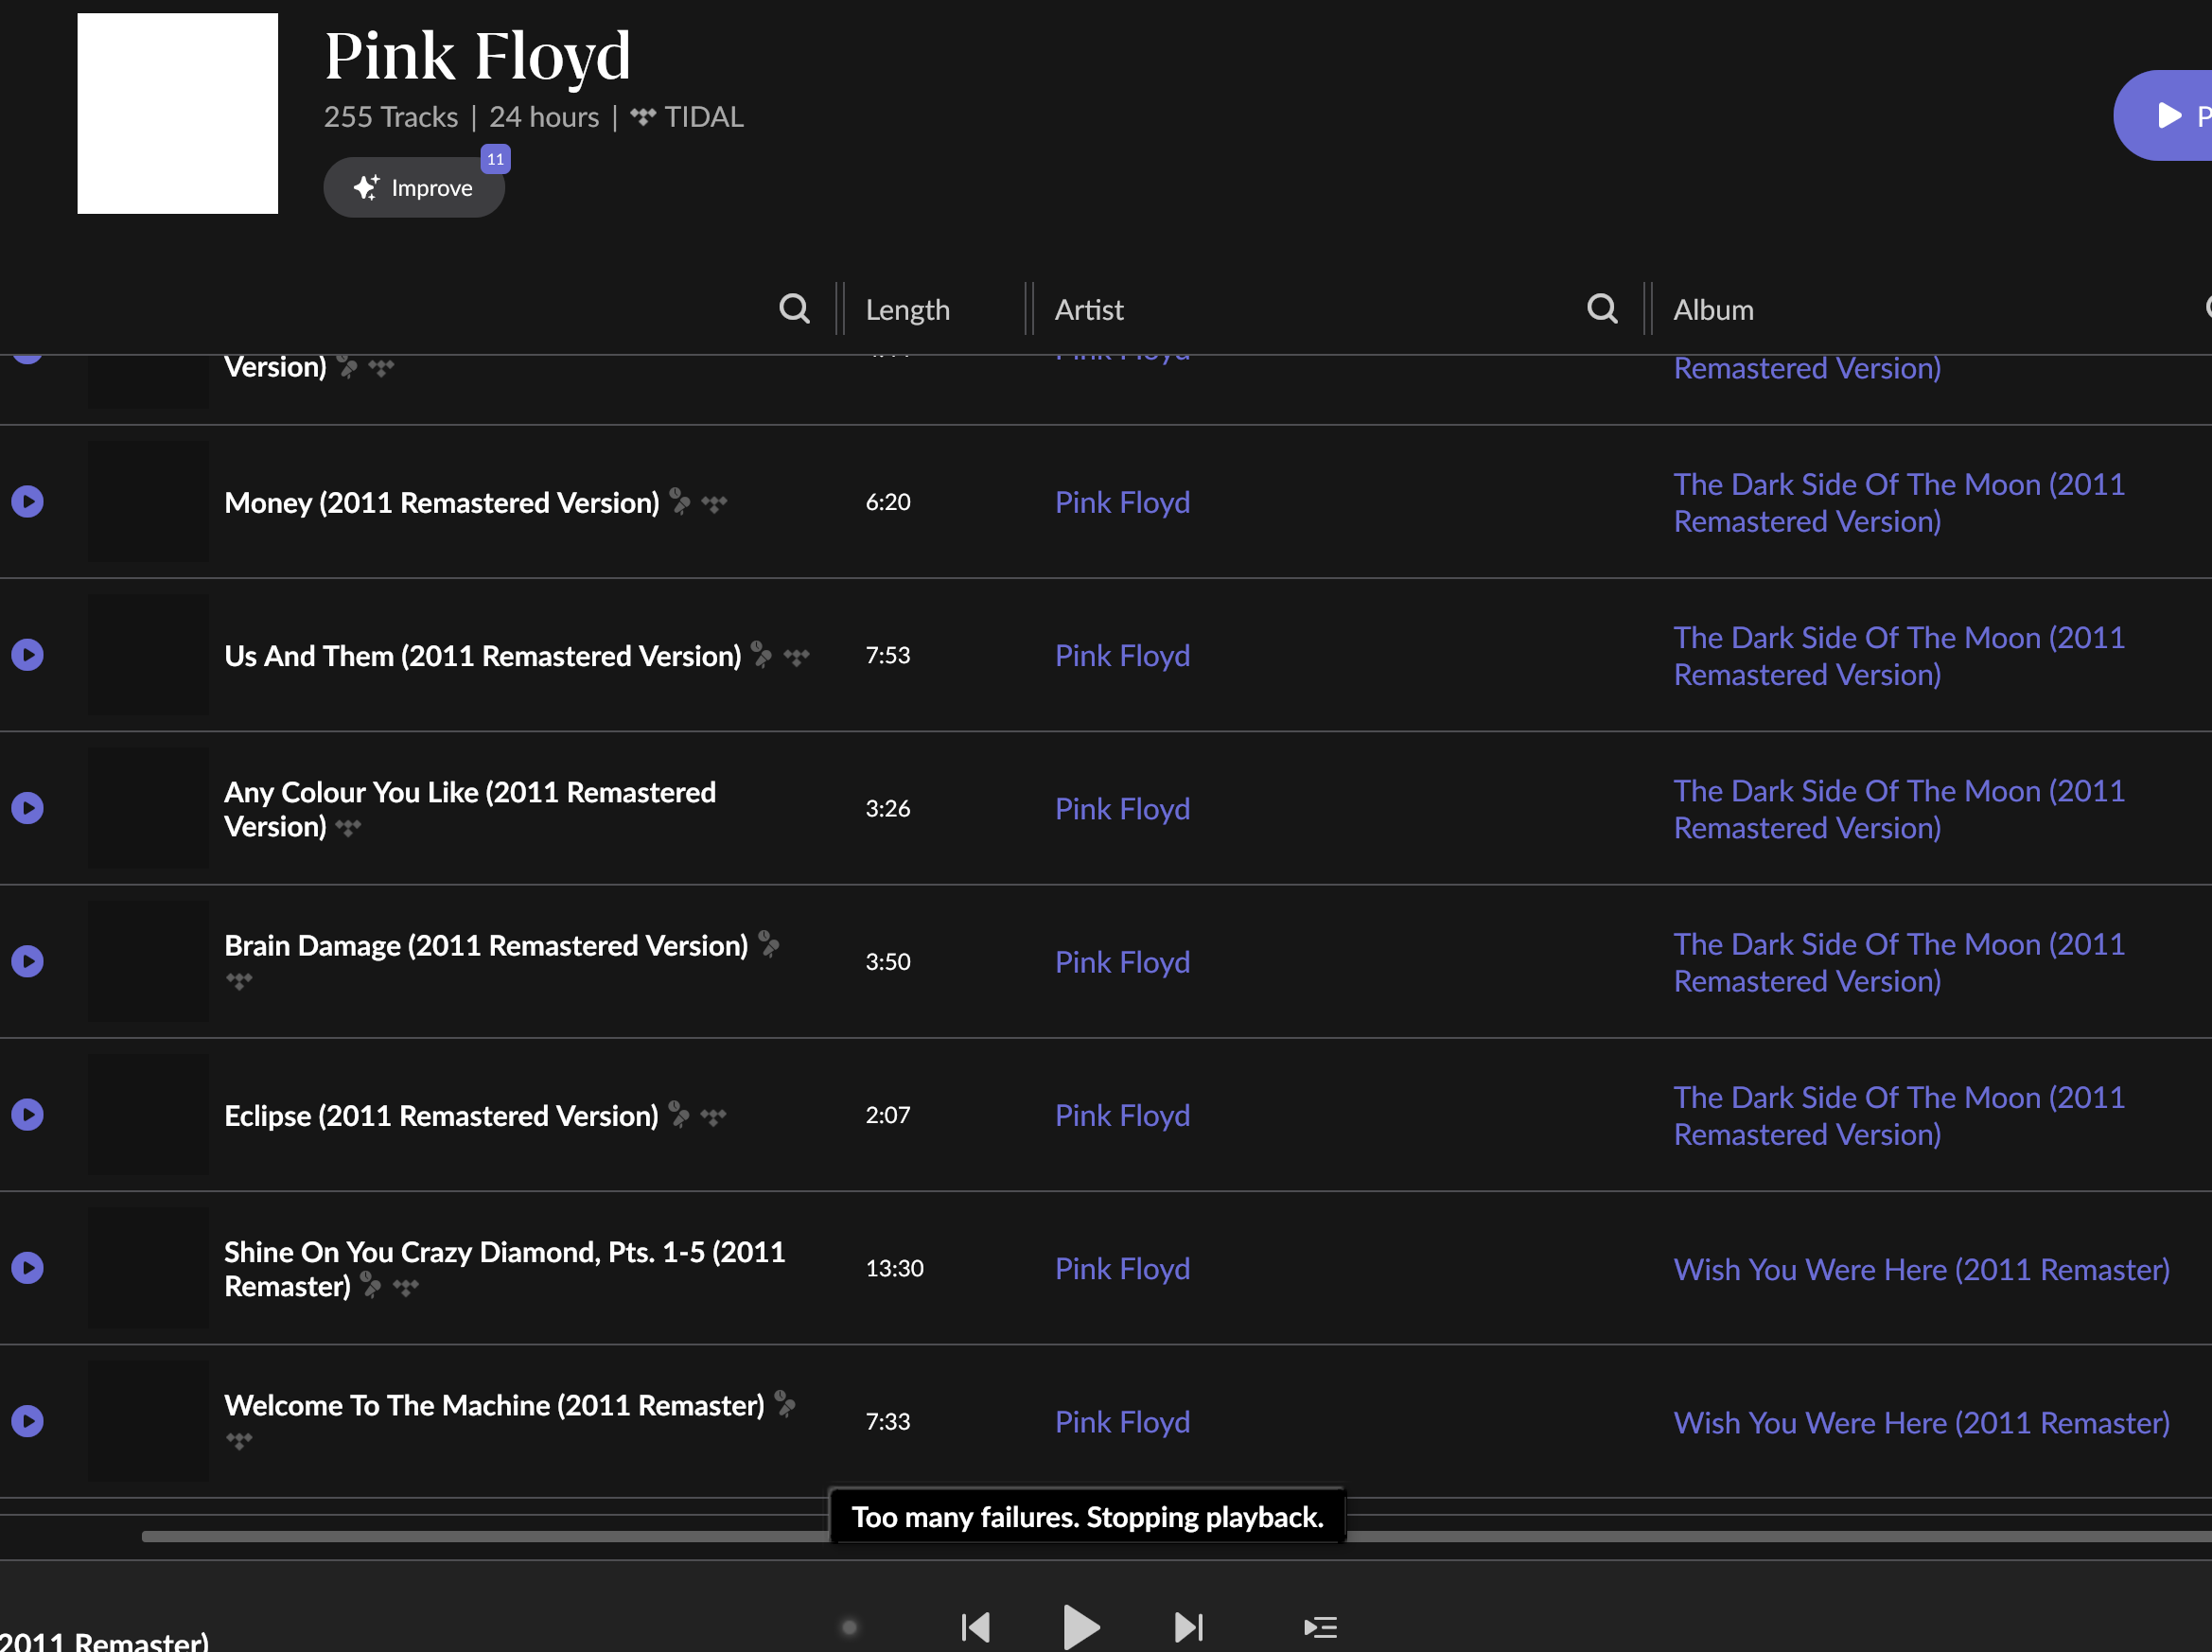Screen dimensions: 2212x1652
Task: Play Any Colour You Like track
Action: (28, 808)
